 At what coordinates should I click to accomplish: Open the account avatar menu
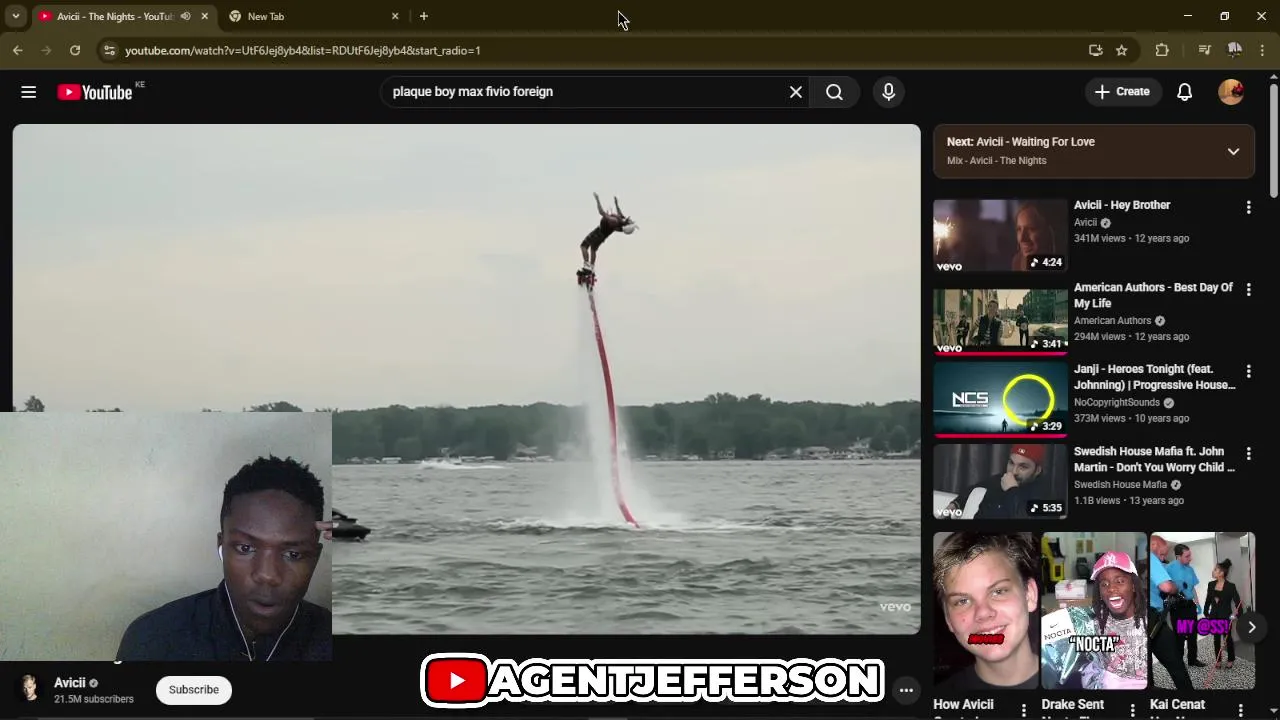[x=1231, y=92]
